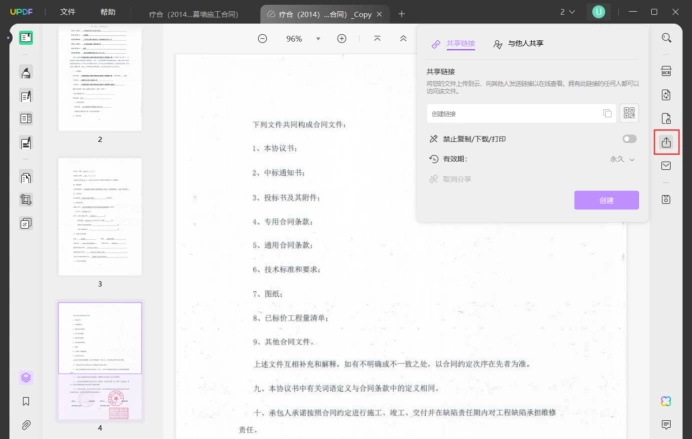
Task: Add a new tab with plus
Action: pos(402,14)
